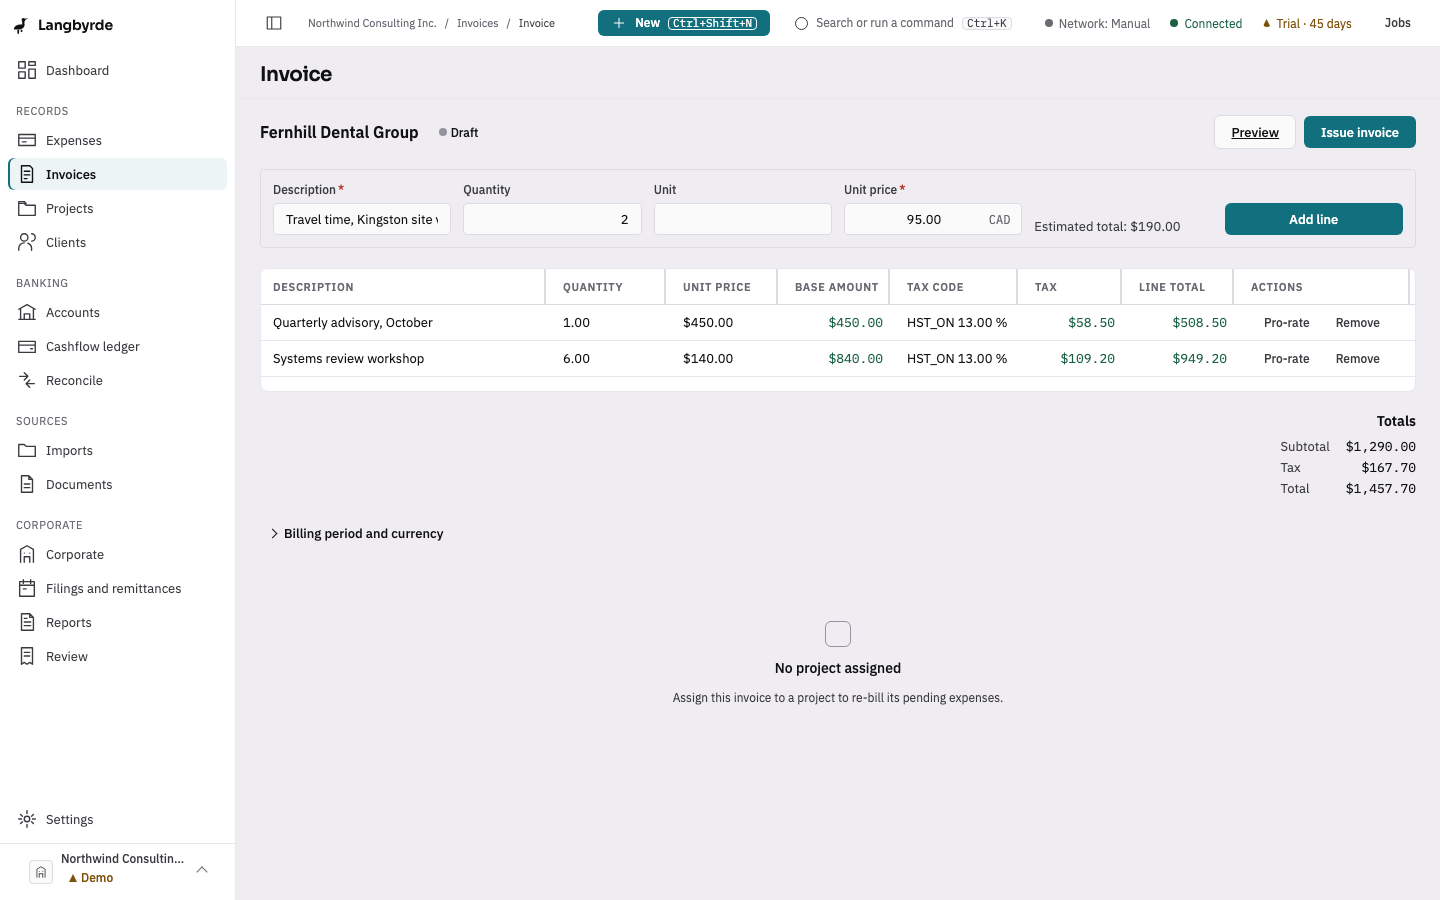Navigate to Clients
Image resolution: width=1440 pixels, height=900 pixels.
coord(117,242)
